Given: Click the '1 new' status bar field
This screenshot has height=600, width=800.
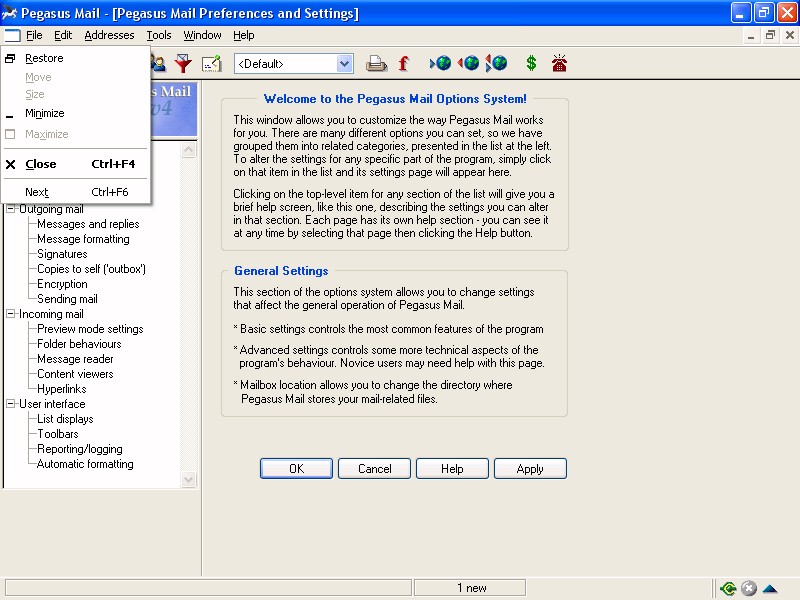Looking at the screenshot, I should click(470, 588).
